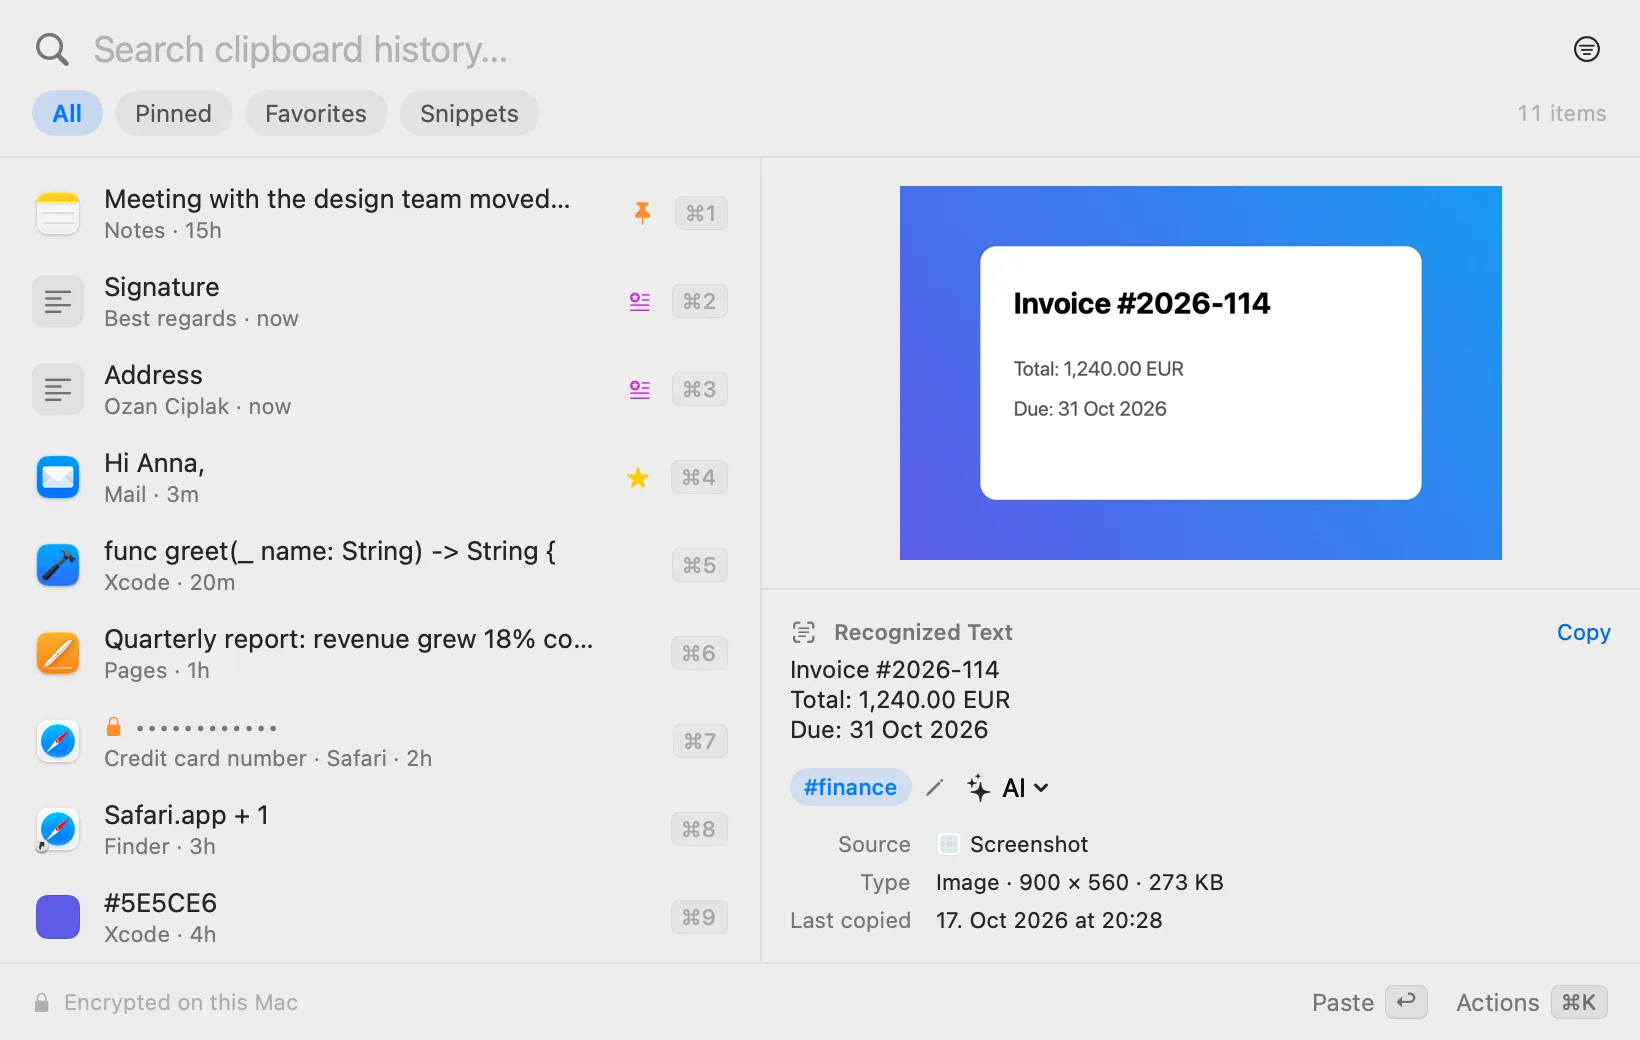Click the '17. Oct 2026 at 20:28' date value
This screenshot has height=1040, width=1640.
1049,920
